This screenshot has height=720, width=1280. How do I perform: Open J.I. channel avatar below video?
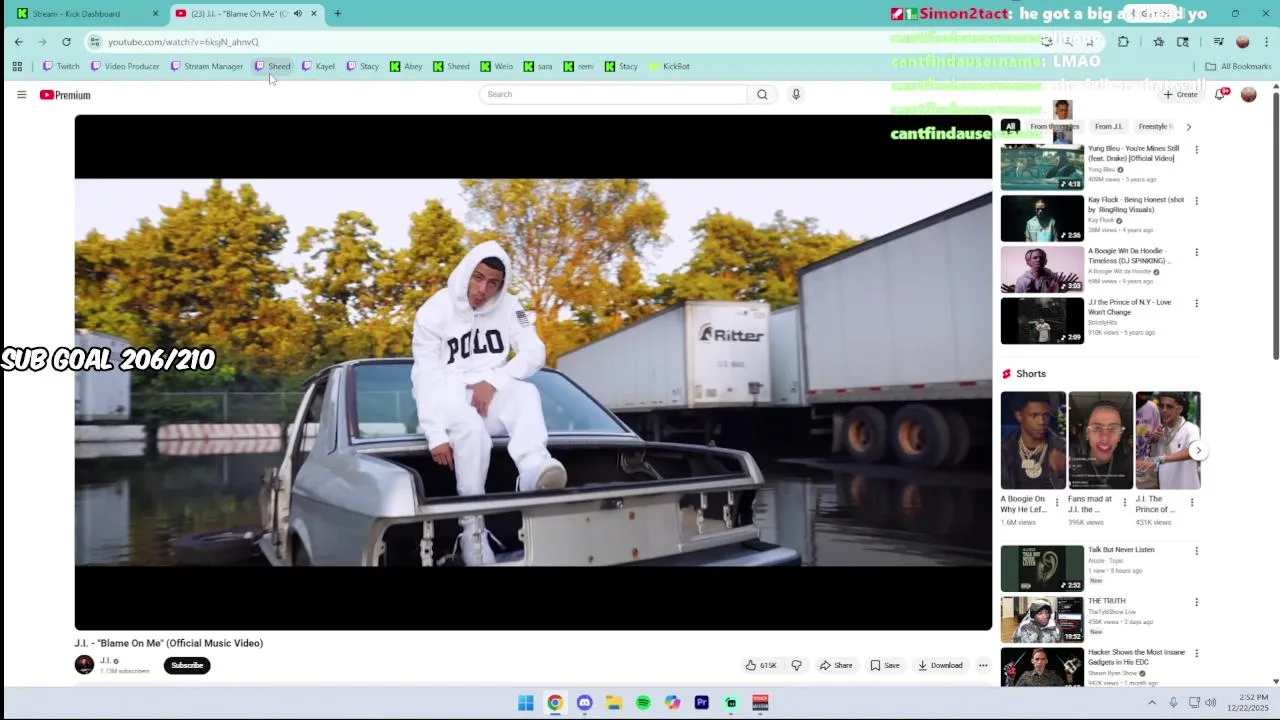click(84, 665)
